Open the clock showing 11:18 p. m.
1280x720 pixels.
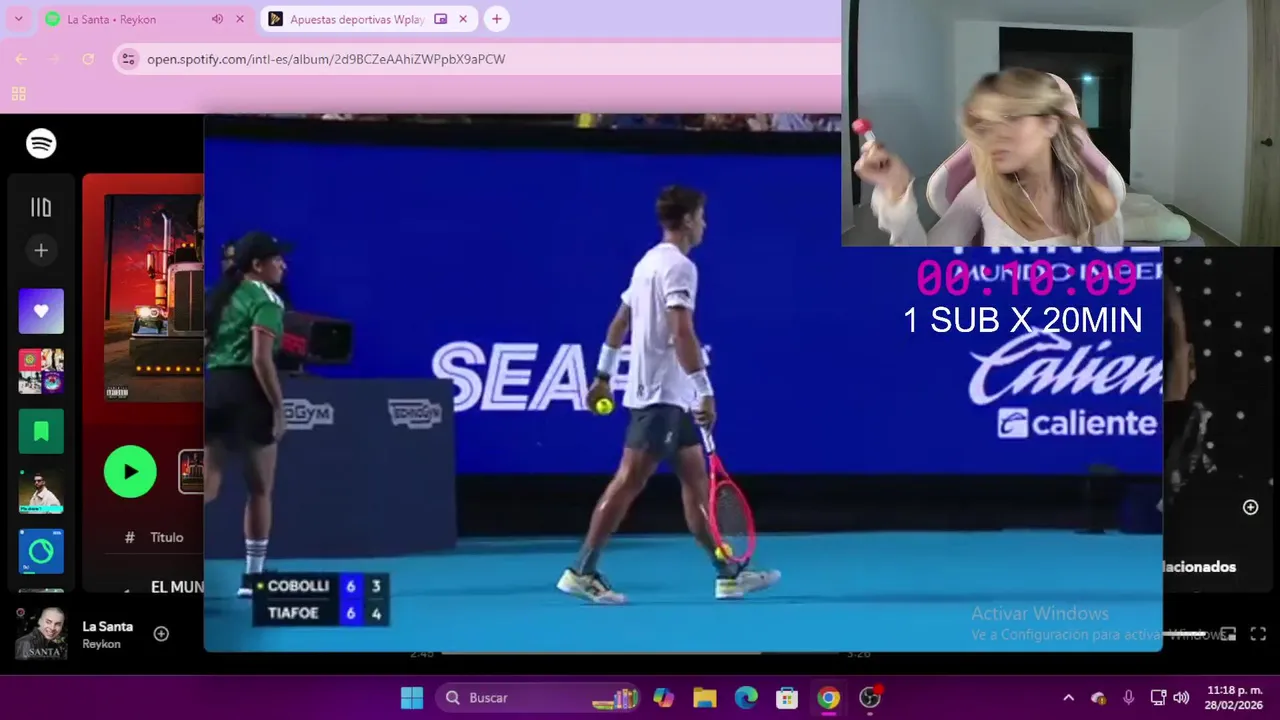tap(1234, 698)
